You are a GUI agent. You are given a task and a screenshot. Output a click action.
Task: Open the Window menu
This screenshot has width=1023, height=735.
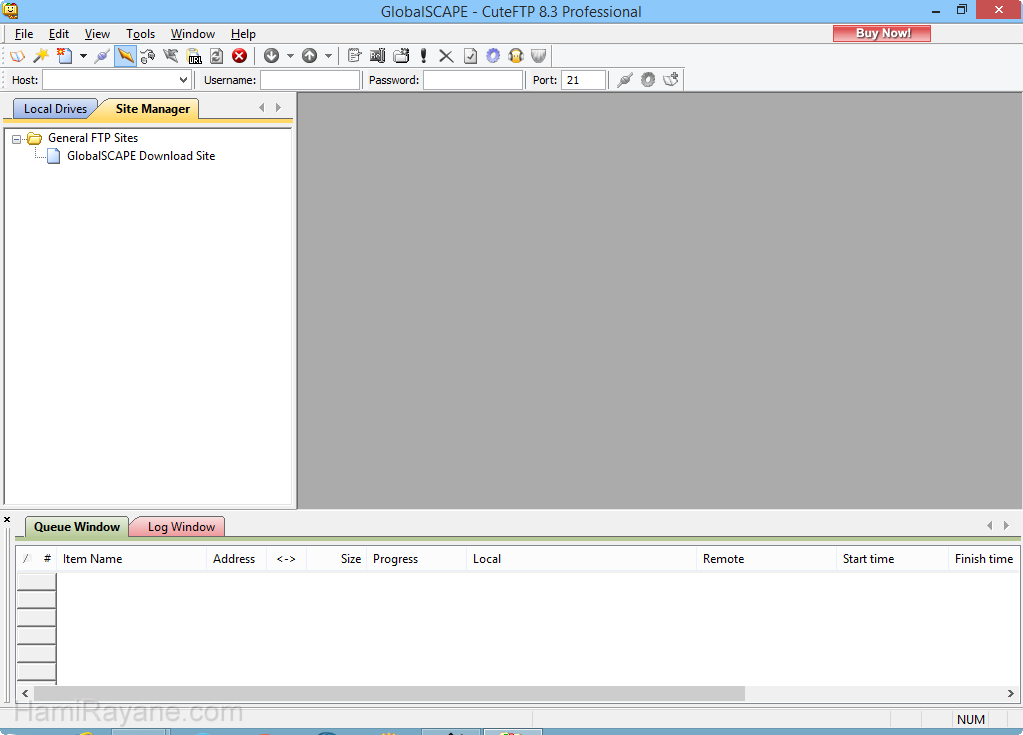(x=192, y=34)
